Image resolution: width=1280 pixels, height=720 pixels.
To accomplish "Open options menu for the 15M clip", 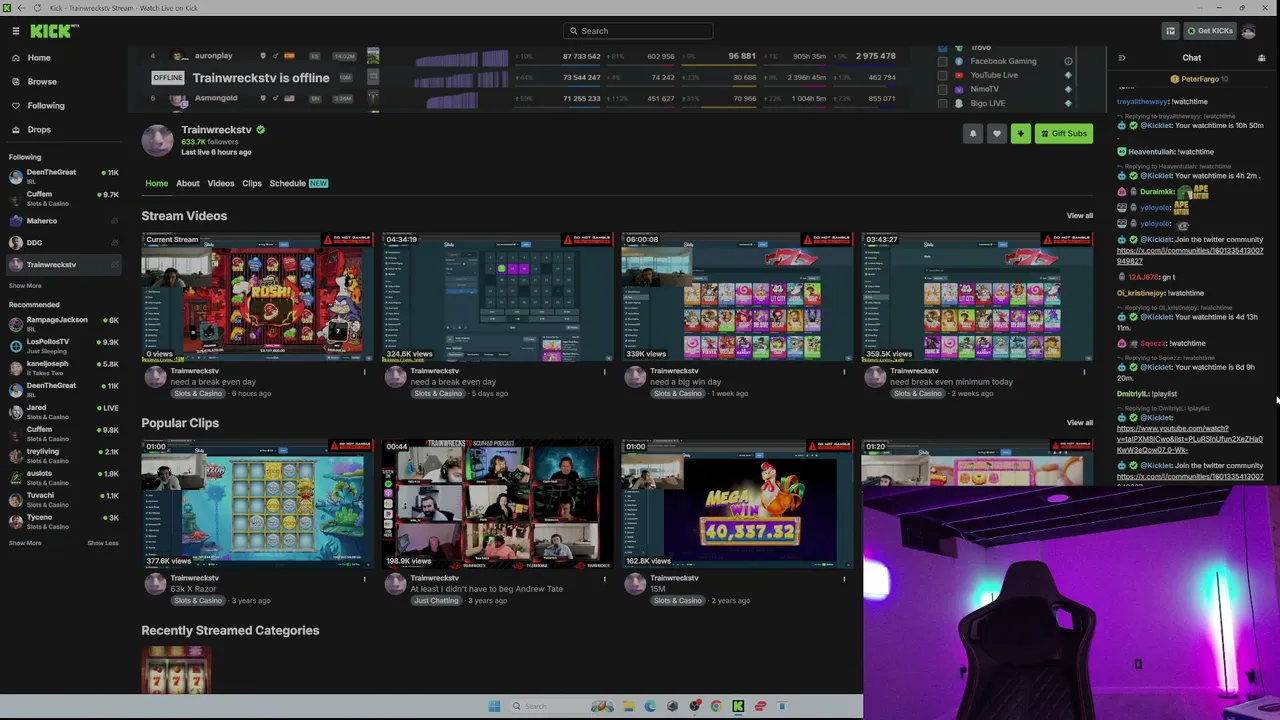I will pos(844,579).
